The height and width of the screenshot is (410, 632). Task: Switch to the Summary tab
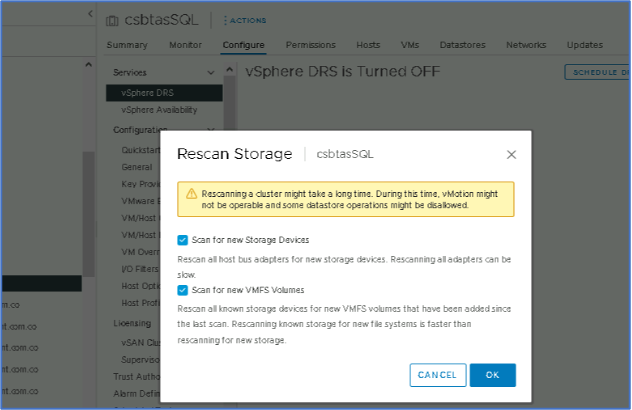click(127, 45)
